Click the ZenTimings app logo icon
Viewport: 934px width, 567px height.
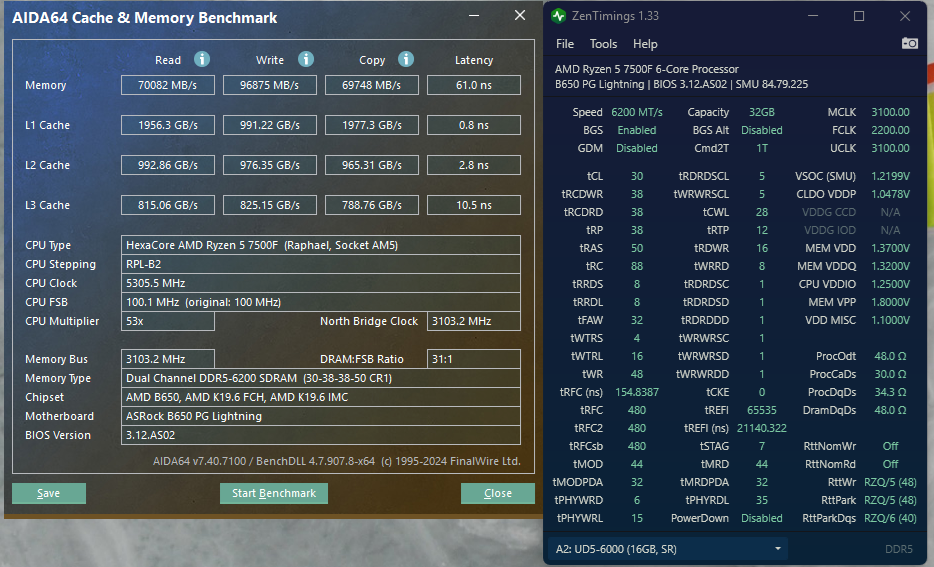pos(558,16)
